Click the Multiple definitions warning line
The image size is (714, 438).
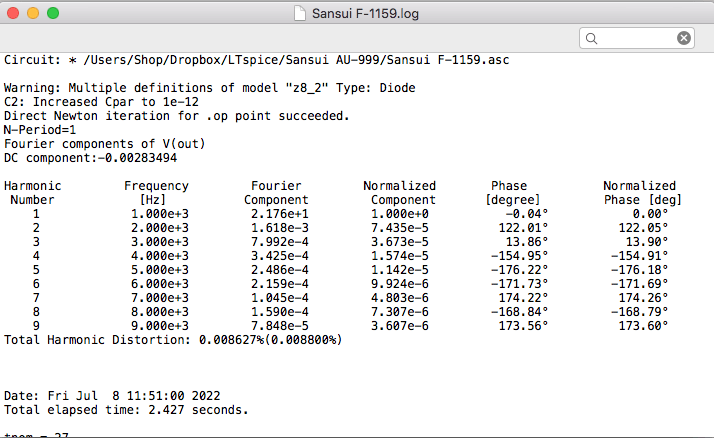(209, 87)
